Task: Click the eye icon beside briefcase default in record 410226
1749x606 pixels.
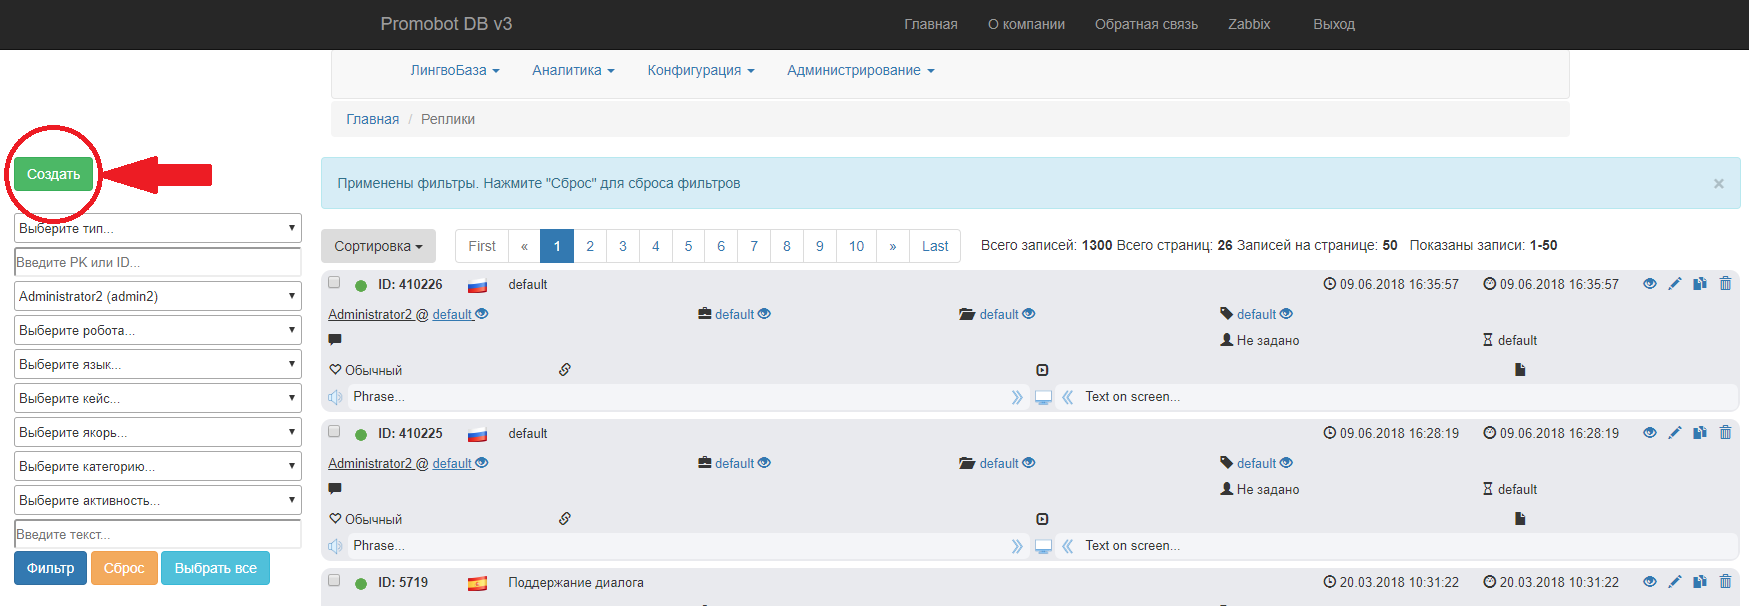Action: 764,314
